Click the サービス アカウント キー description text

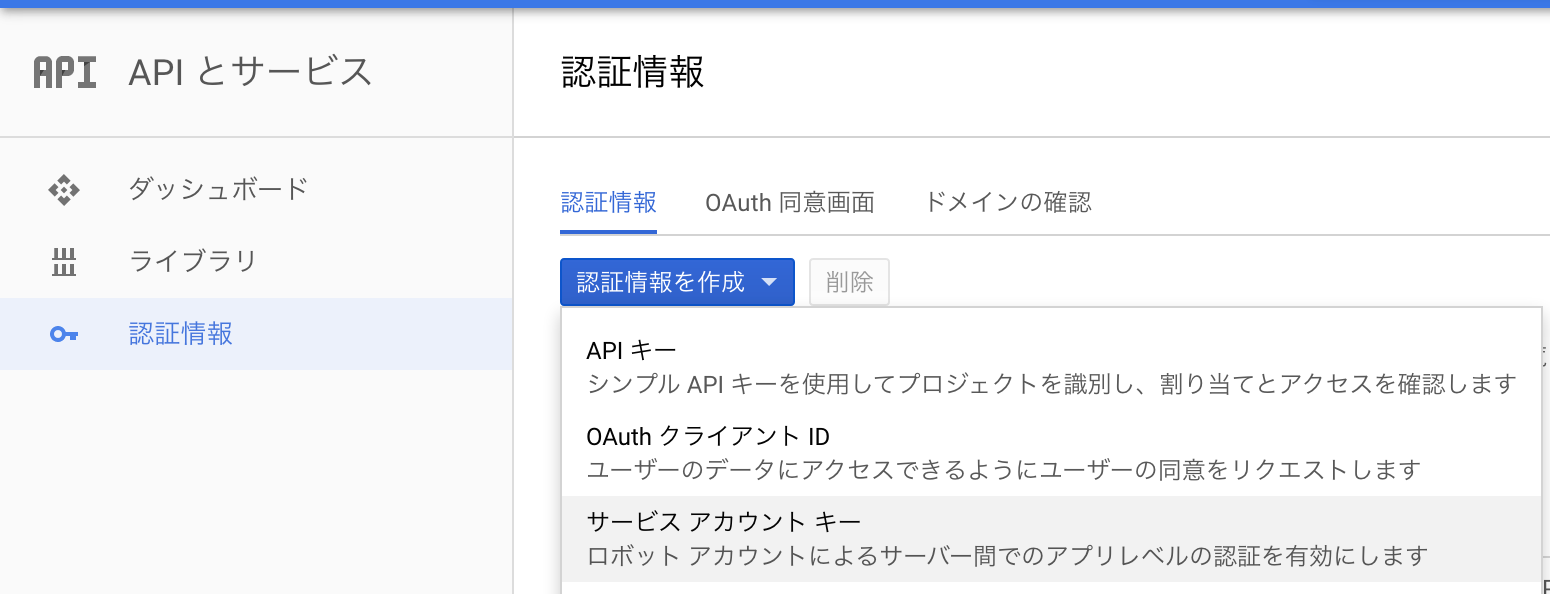1007,555
